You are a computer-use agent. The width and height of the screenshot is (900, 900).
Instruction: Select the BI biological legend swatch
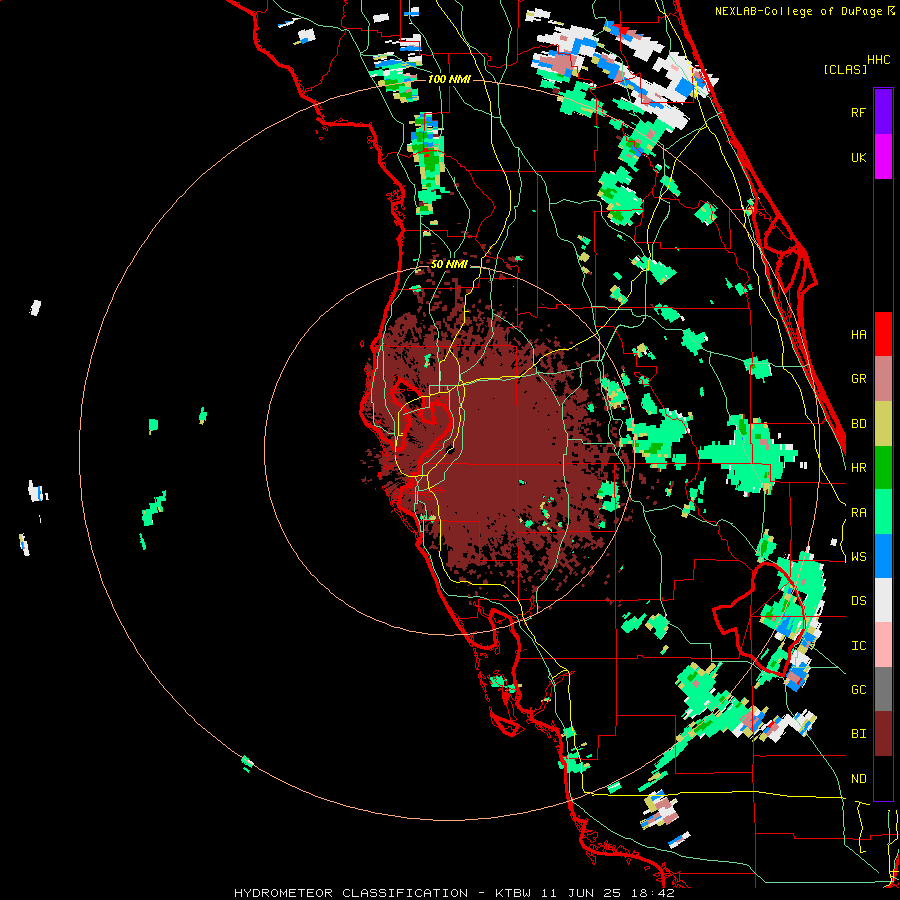click(883, 734)
